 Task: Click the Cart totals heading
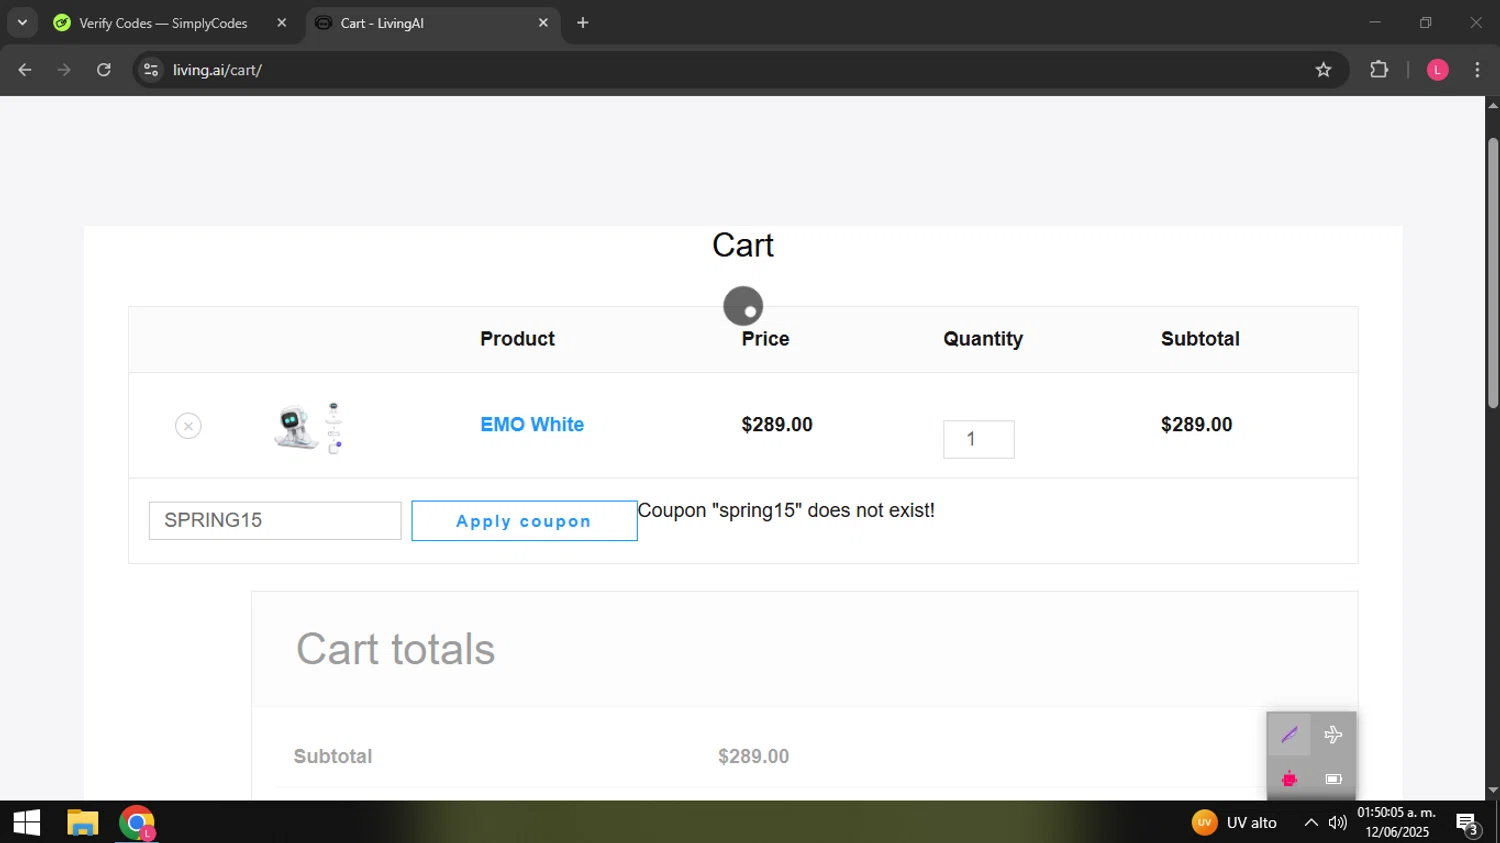click(395, 649)
